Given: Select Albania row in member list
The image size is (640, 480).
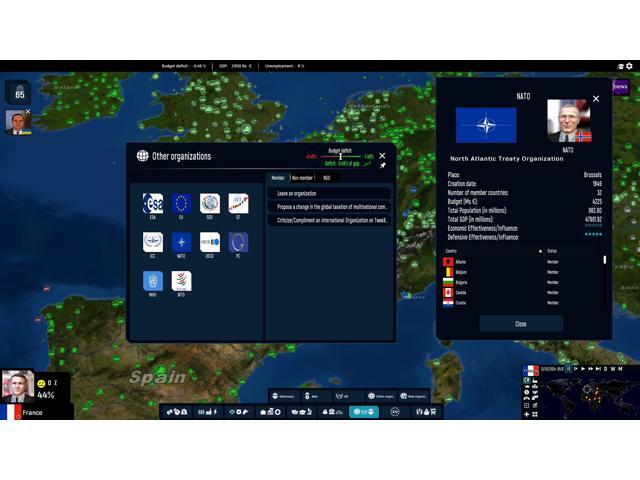Looking at the screenshot, I should coord(520,262).
